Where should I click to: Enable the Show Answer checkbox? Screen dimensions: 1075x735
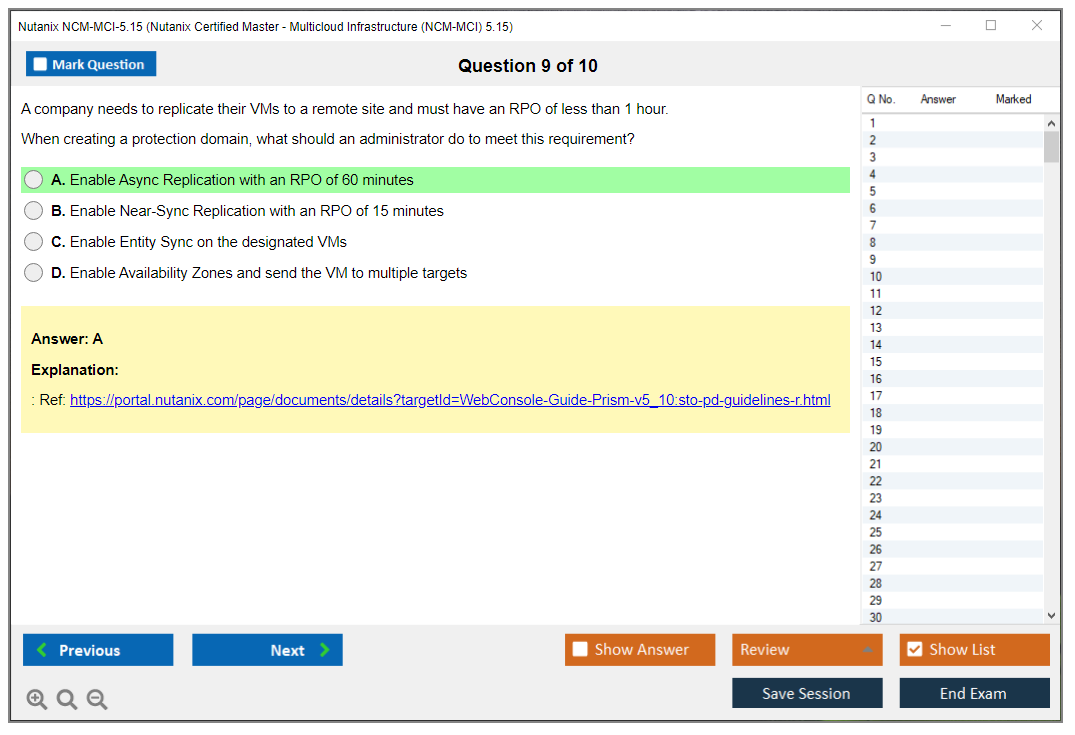581,650
